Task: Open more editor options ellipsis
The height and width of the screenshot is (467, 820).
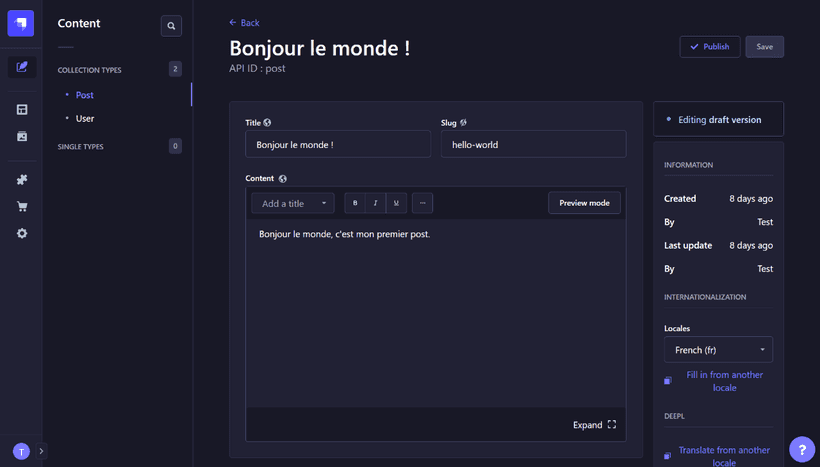Action: pos(422,203)
